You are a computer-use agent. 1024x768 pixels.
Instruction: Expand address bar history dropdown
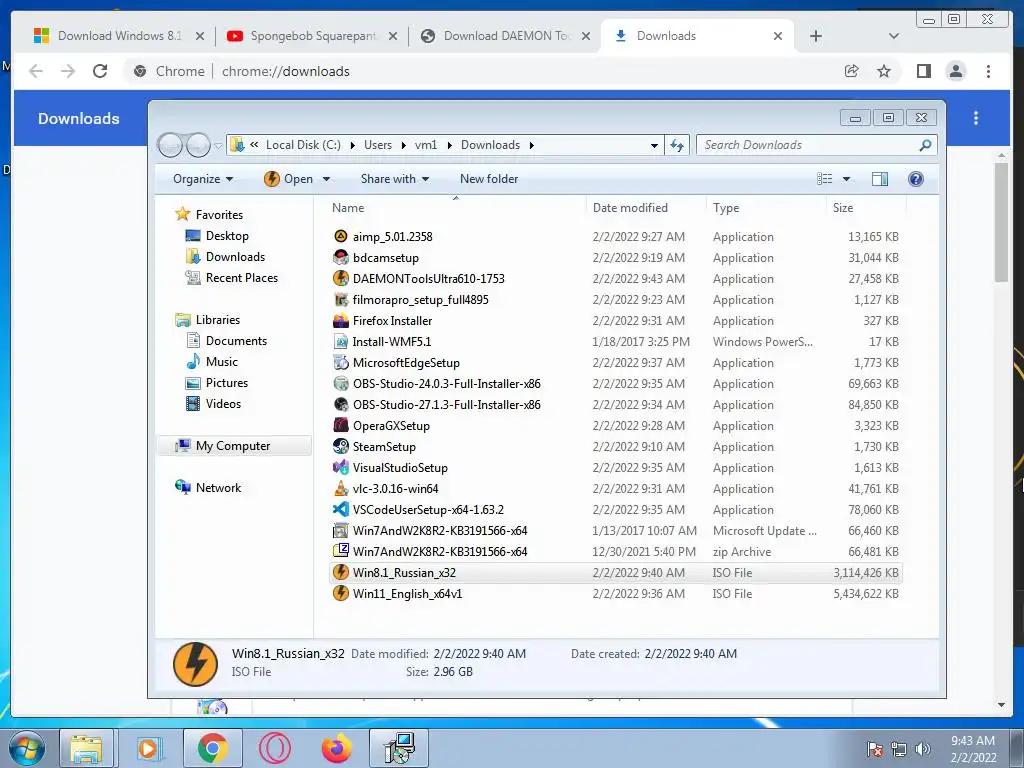point(654,146)
